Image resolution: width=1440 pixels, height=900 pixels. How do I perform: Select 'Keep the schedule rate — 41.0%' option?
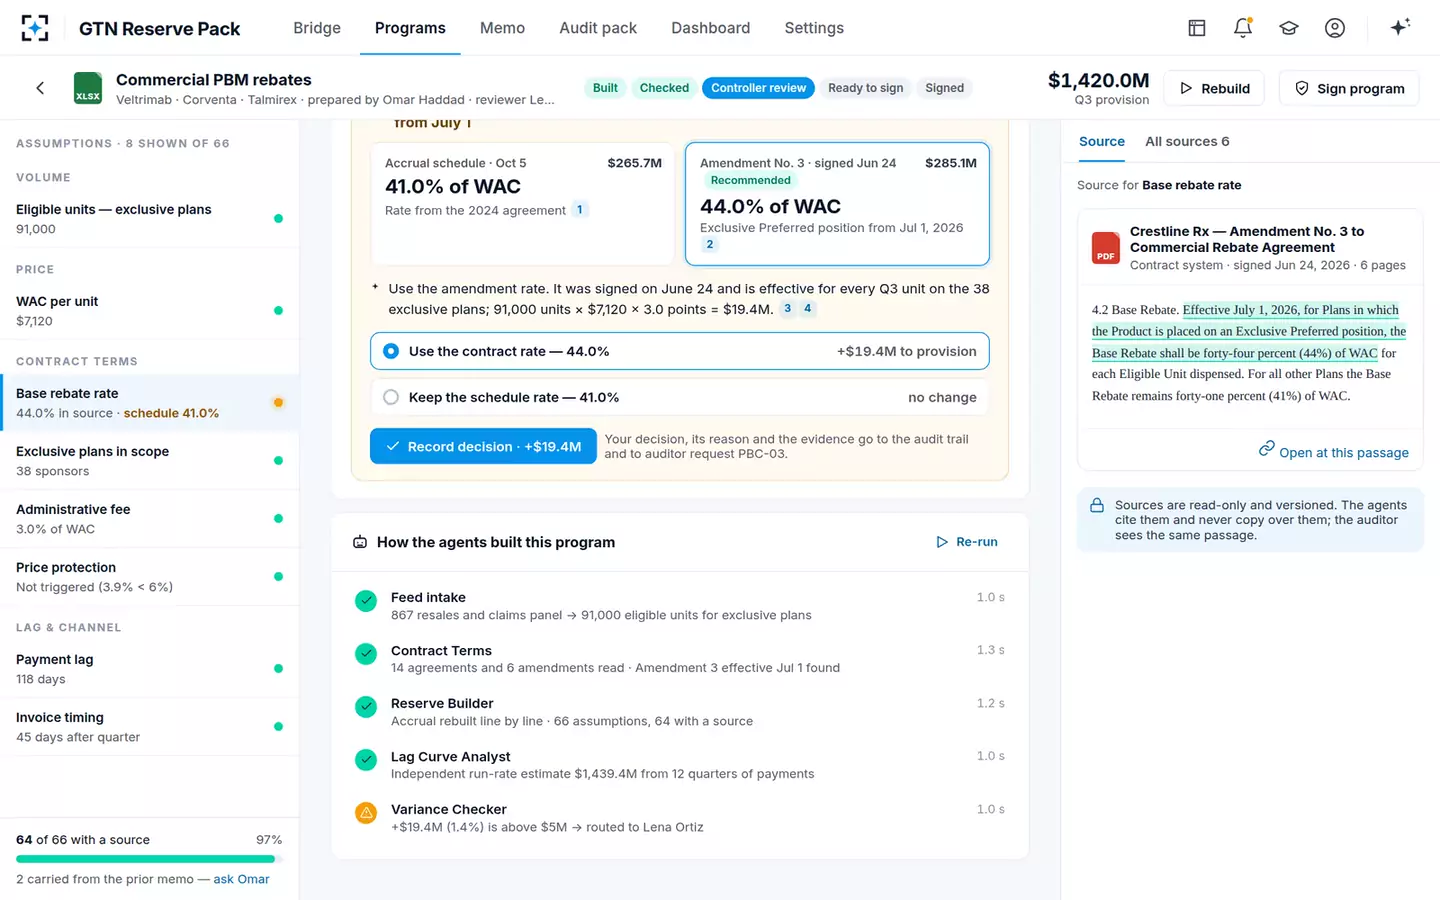tap(680, 397)
